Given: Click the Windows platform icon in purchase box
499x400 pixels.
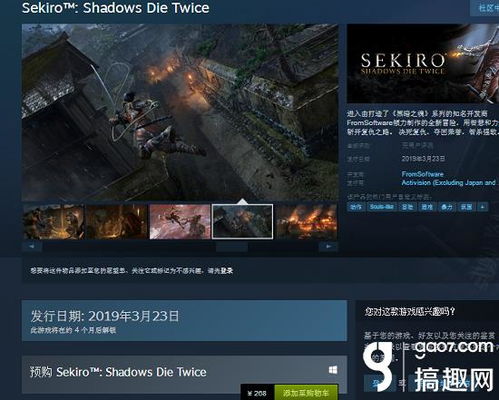Looking at the screenshot, I should (x=333, y=370).
